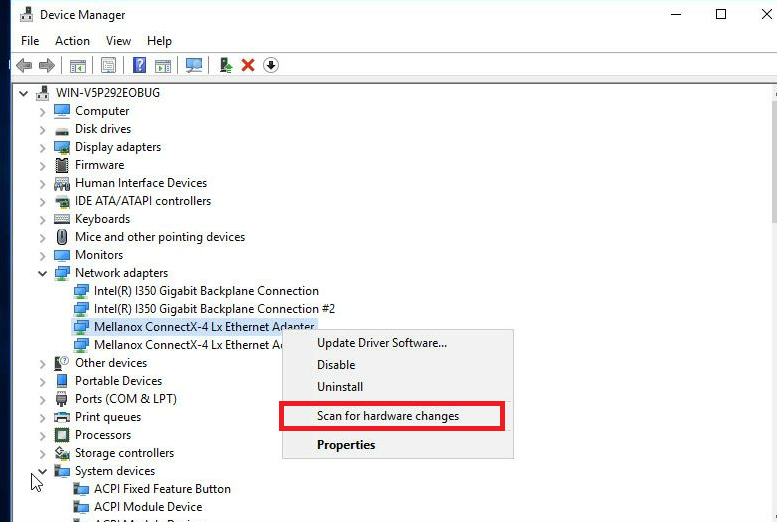Viewport: 777px width, 522px height.
Task: Click the Network adapters label
Action: click(x=121, y=273)
